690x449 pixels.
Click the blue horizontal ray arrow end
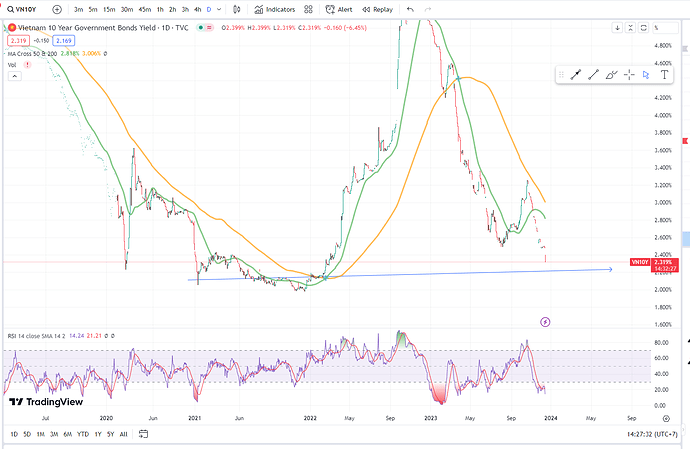[x=610, y=269]
